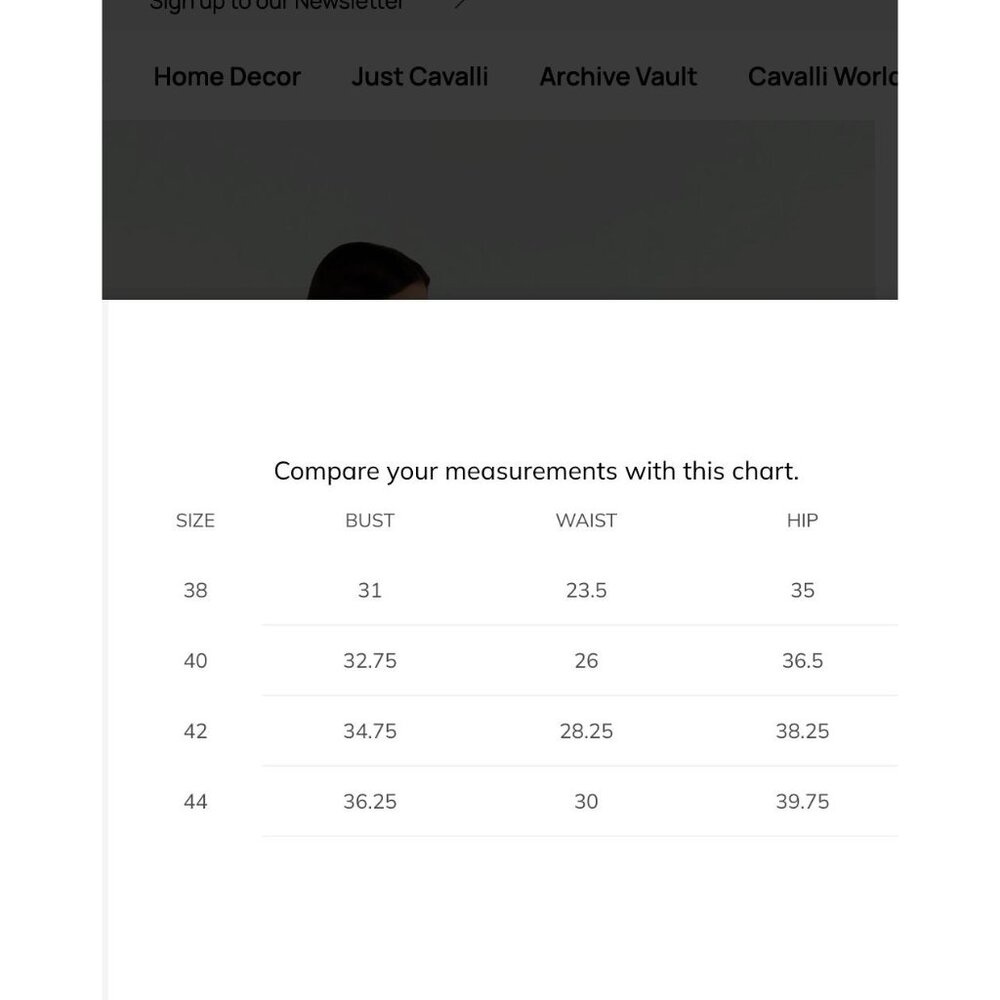Open the Cavalli World menu item
1000x1000 pixels.
coord(822,77)
